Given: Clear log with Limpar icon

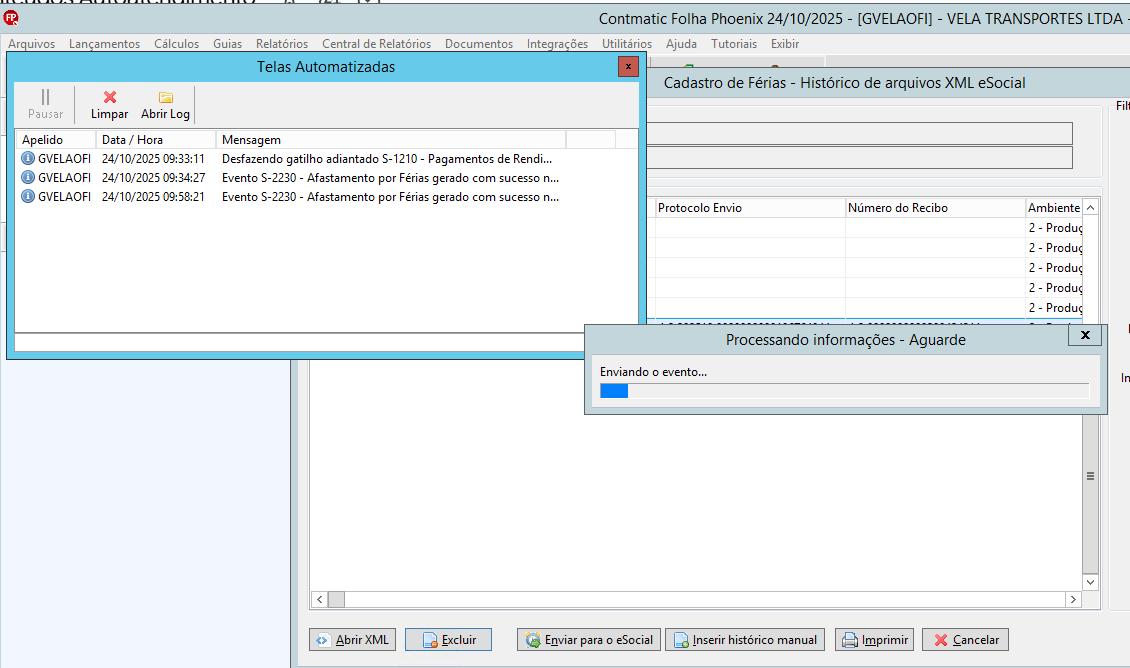Looking at the screenshot, I should (x=110, y=104).
